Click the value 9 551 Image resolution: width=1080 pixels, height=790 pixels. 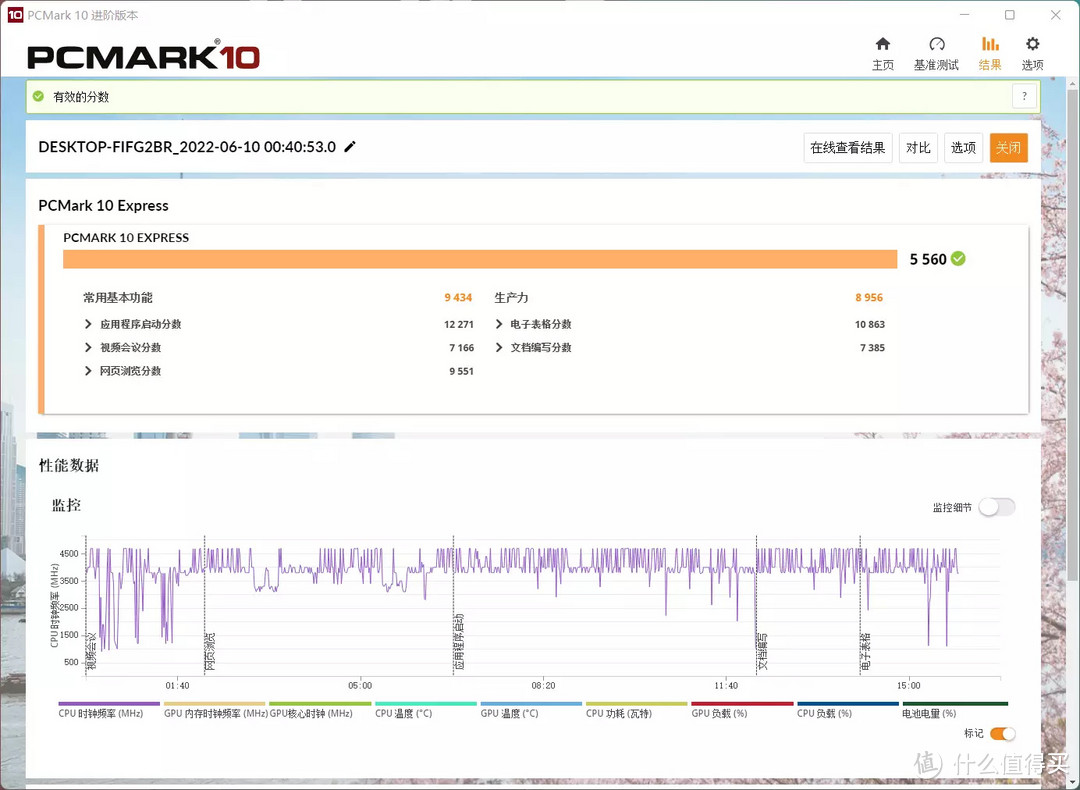(461, 371)
